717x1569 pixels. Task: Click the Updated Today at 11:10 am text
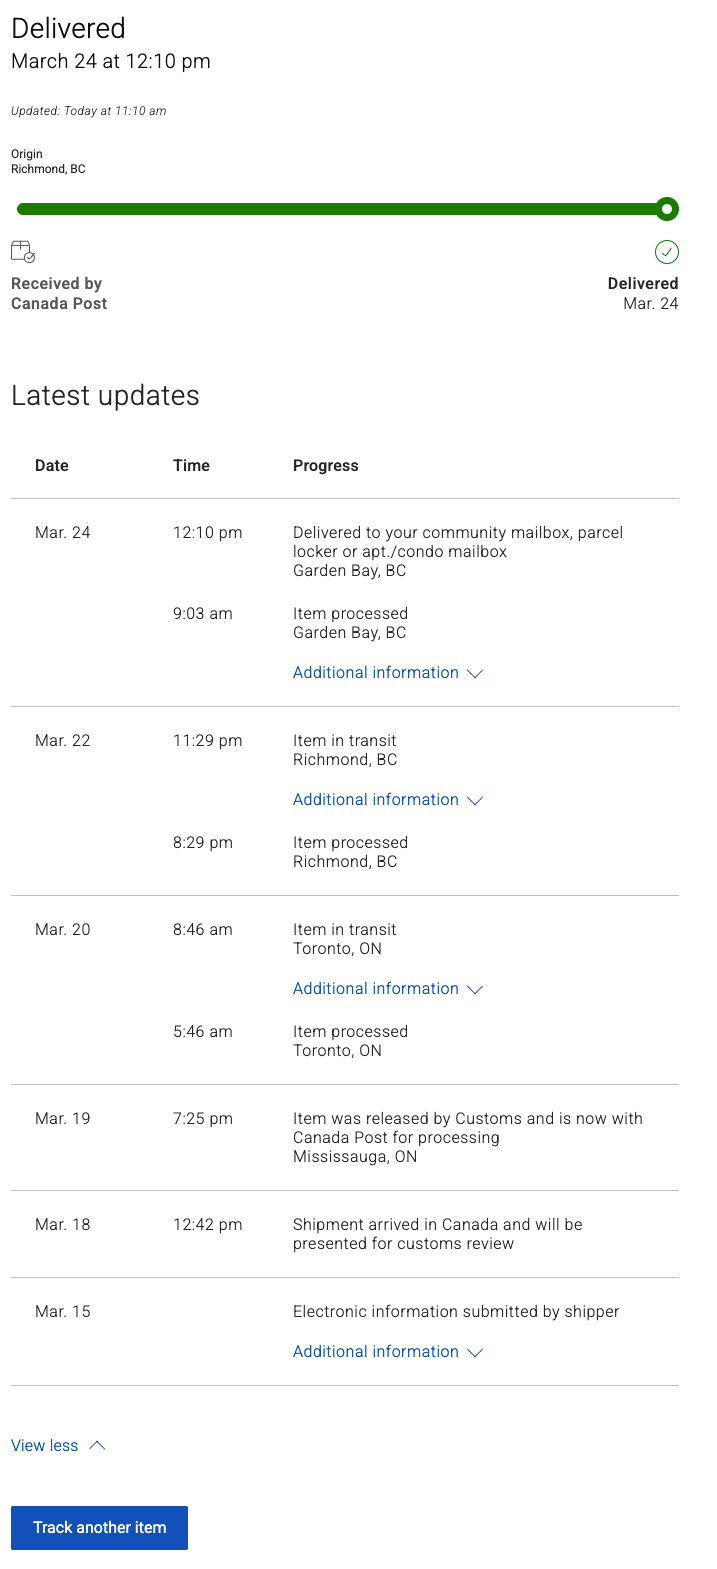[x=88, y=111]
